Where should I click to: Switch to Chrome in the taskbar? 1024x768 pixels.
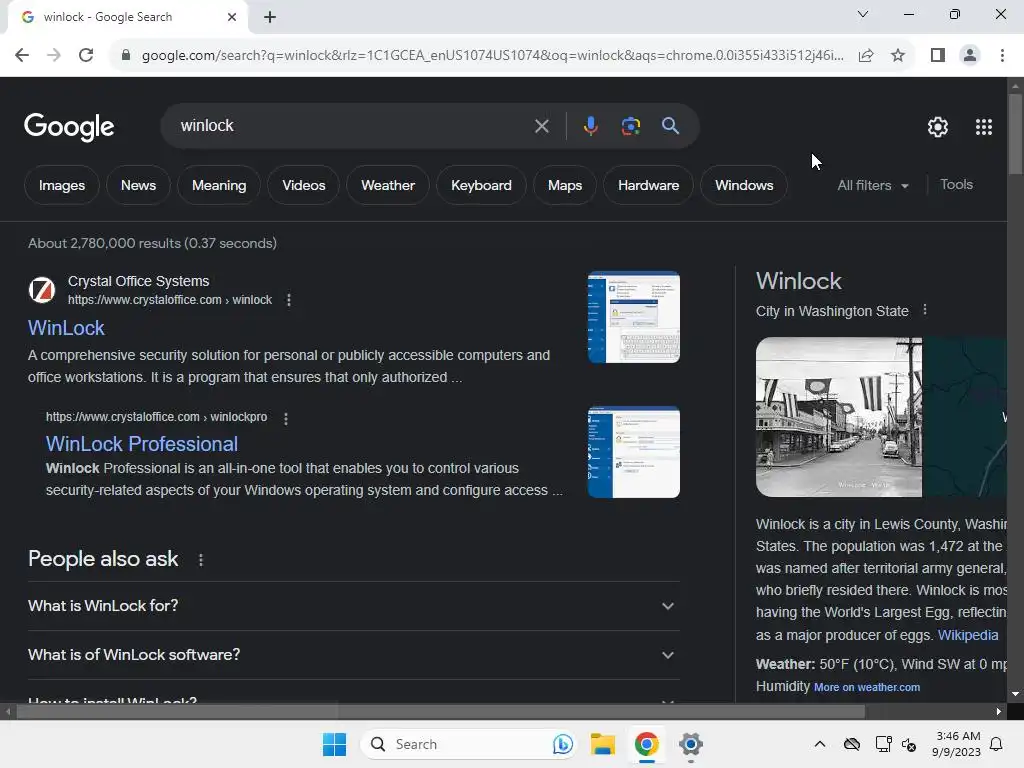(x=647, y=744)
